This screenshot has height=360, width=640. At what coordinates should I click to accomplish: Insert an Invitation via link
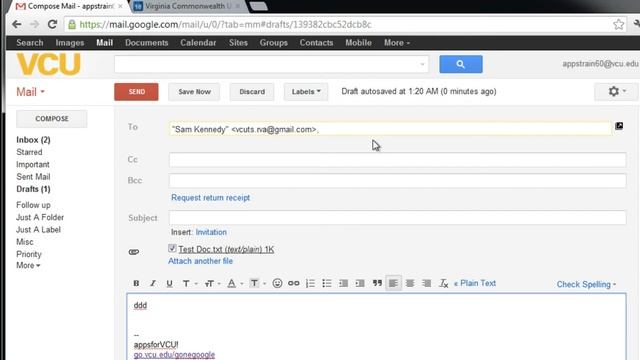(211, 232)
